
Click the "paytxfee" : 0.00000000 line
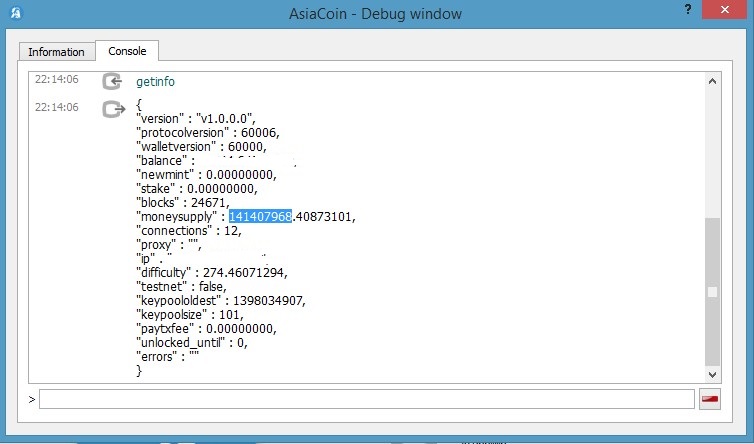tap(206, 328)
